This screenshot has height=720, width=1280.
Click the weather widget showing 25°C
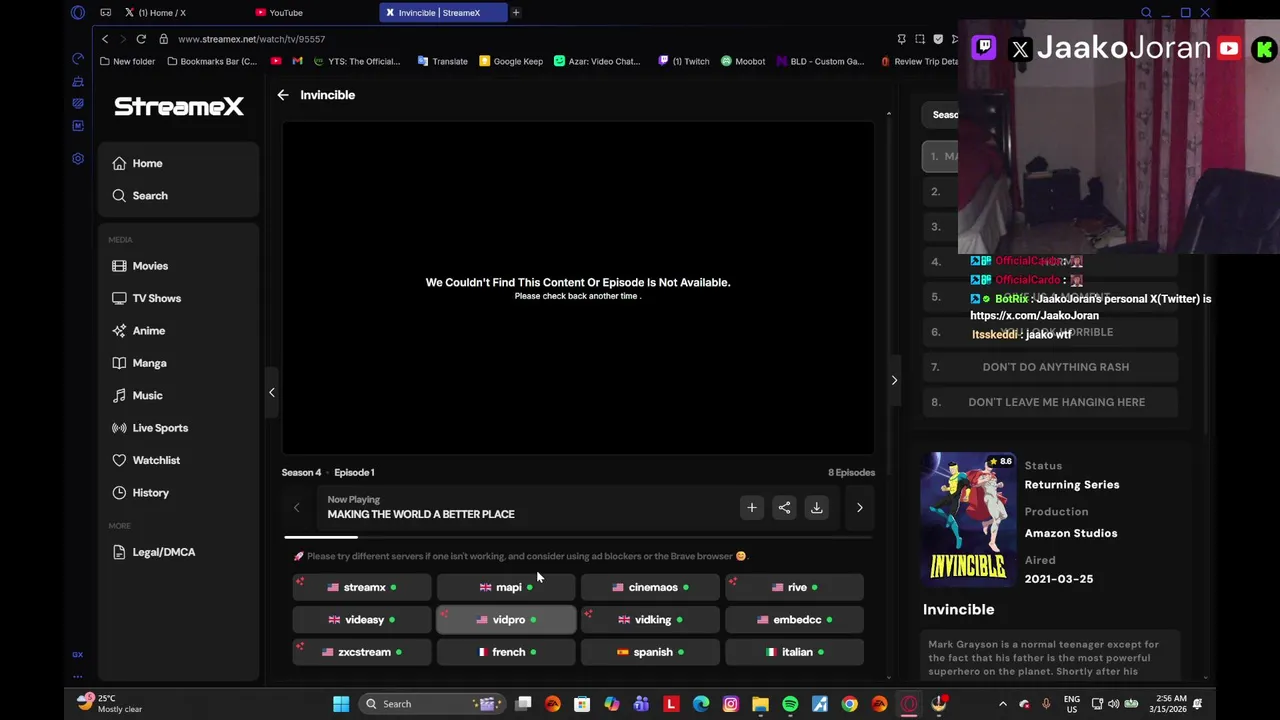tap(110, 704)
